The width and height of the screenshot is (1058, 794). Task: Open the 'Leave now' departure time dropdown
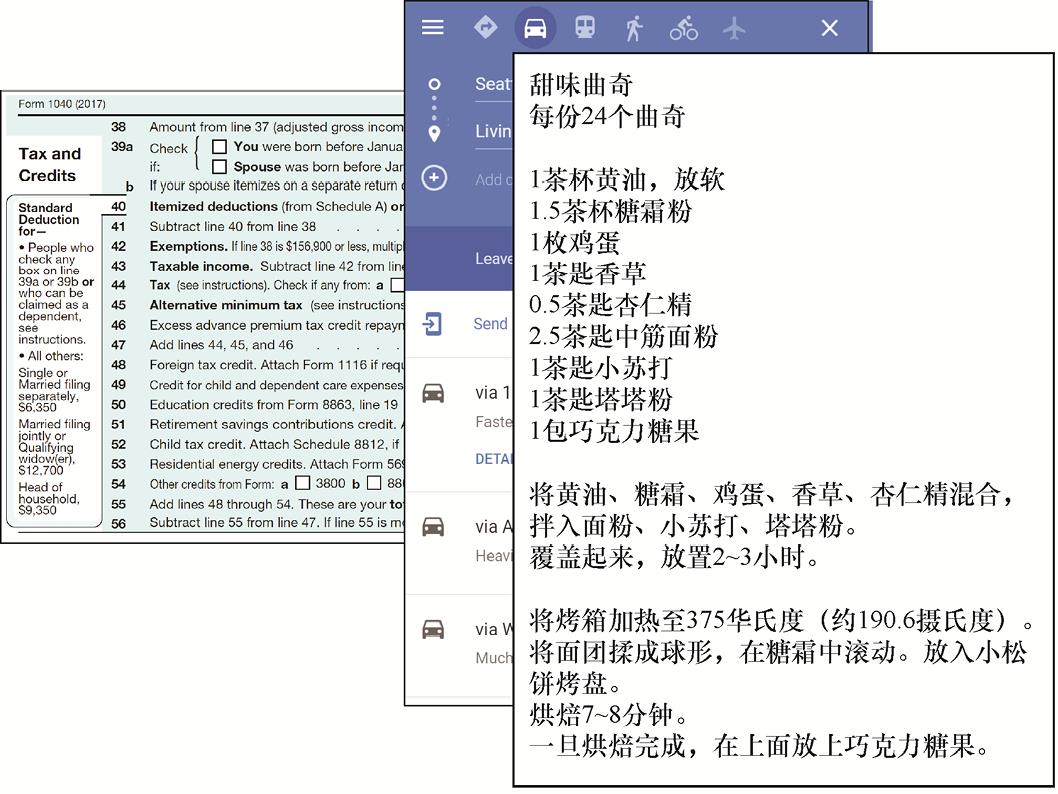click(493, 258)
